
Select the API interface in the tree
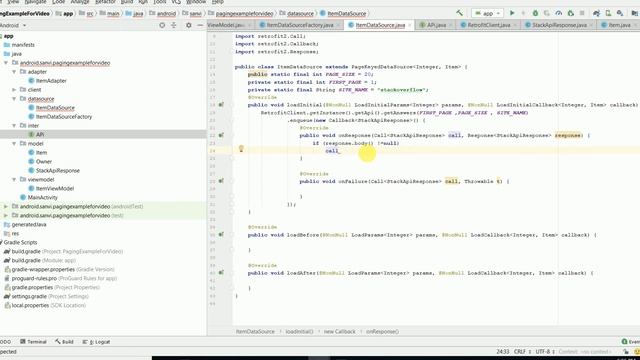pyautogui.click(x=36, y=135)
